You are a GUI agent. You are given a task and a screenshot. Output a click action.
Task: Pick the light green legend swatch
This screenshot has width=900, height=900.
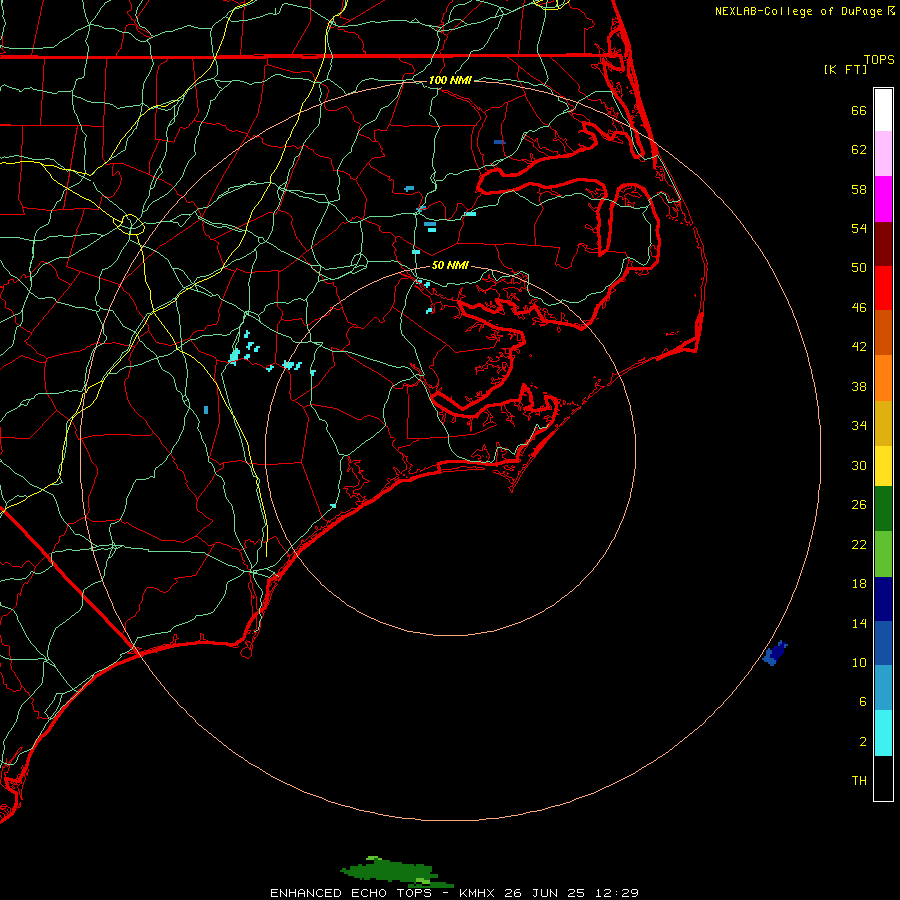pyautogui.click(x=883, y=554)
